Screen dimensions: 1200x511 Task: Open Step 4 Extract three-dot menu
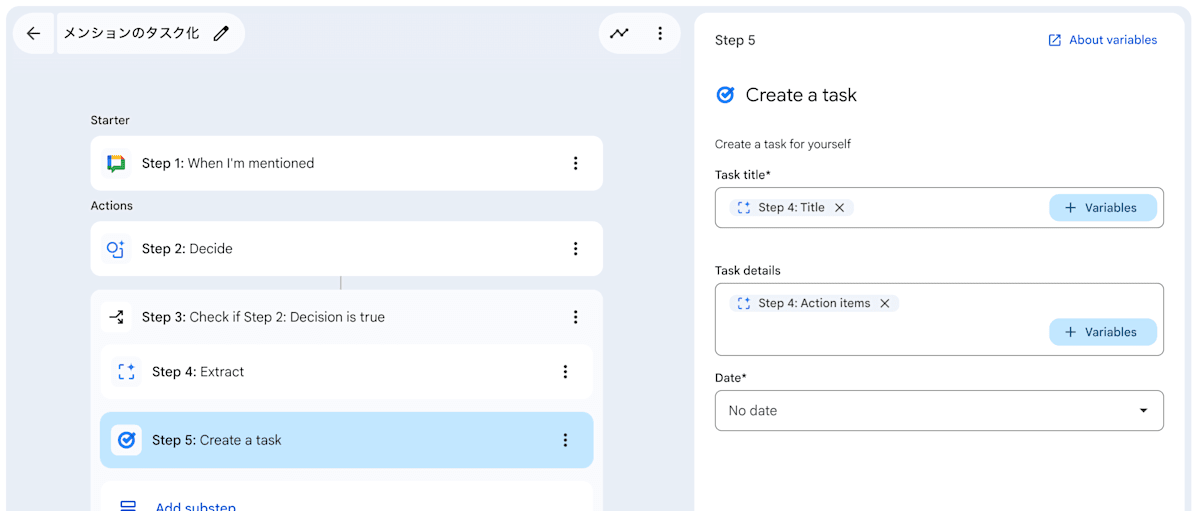(x=565, y=372)
